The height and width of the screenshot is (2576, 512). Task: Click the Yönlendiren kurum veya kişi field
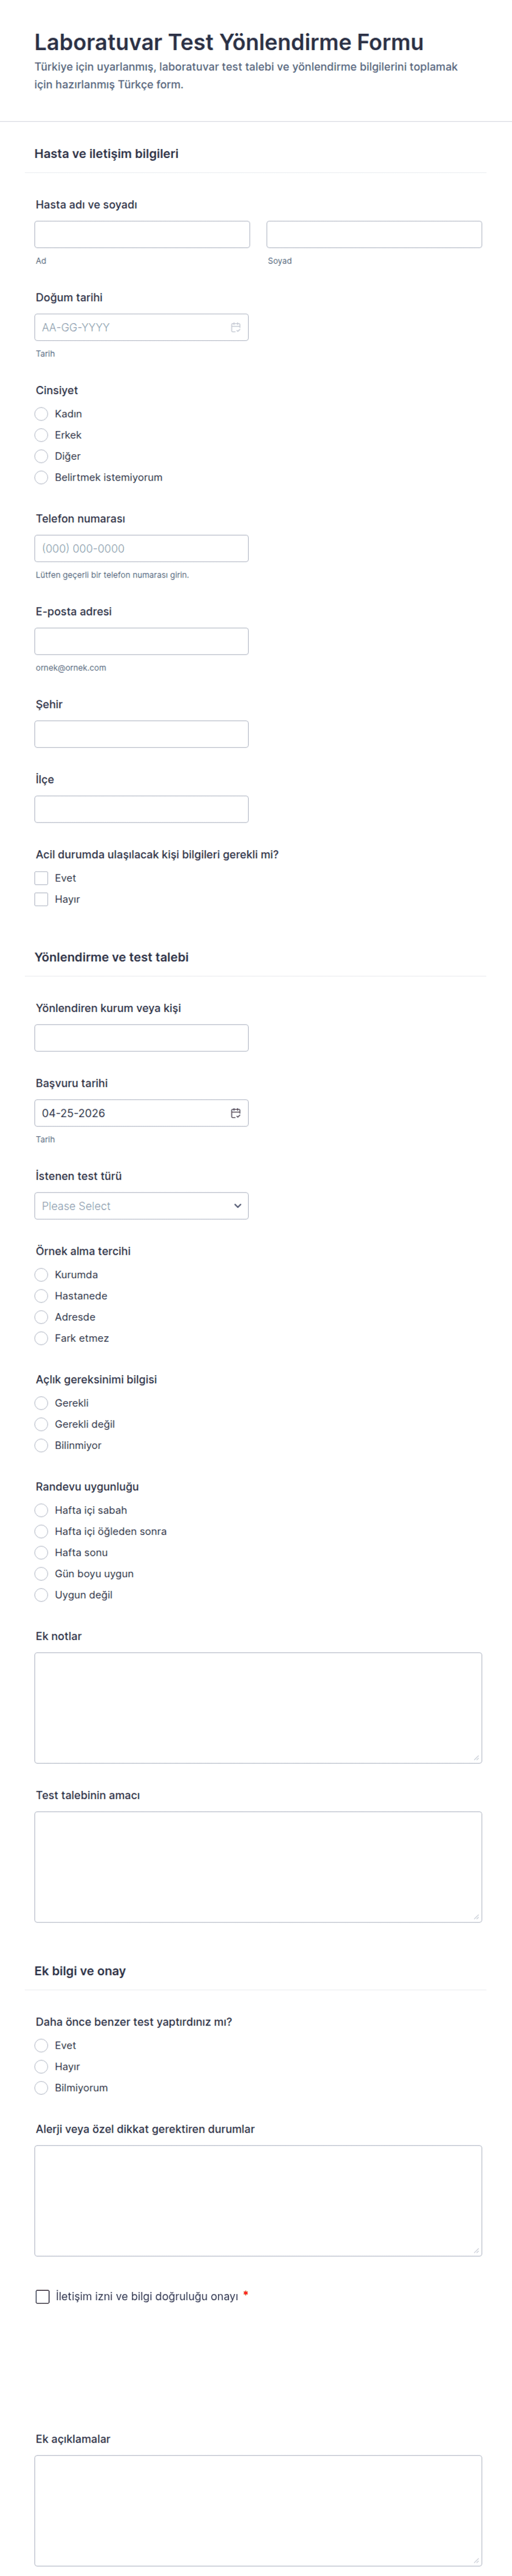click(141, 1038)
